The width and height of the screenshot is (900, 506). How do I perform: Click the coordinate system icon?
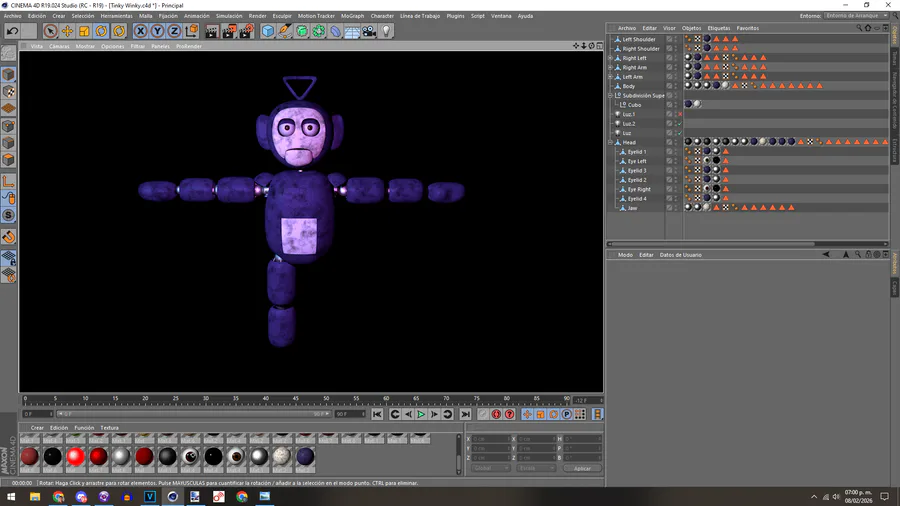[192, 31]
